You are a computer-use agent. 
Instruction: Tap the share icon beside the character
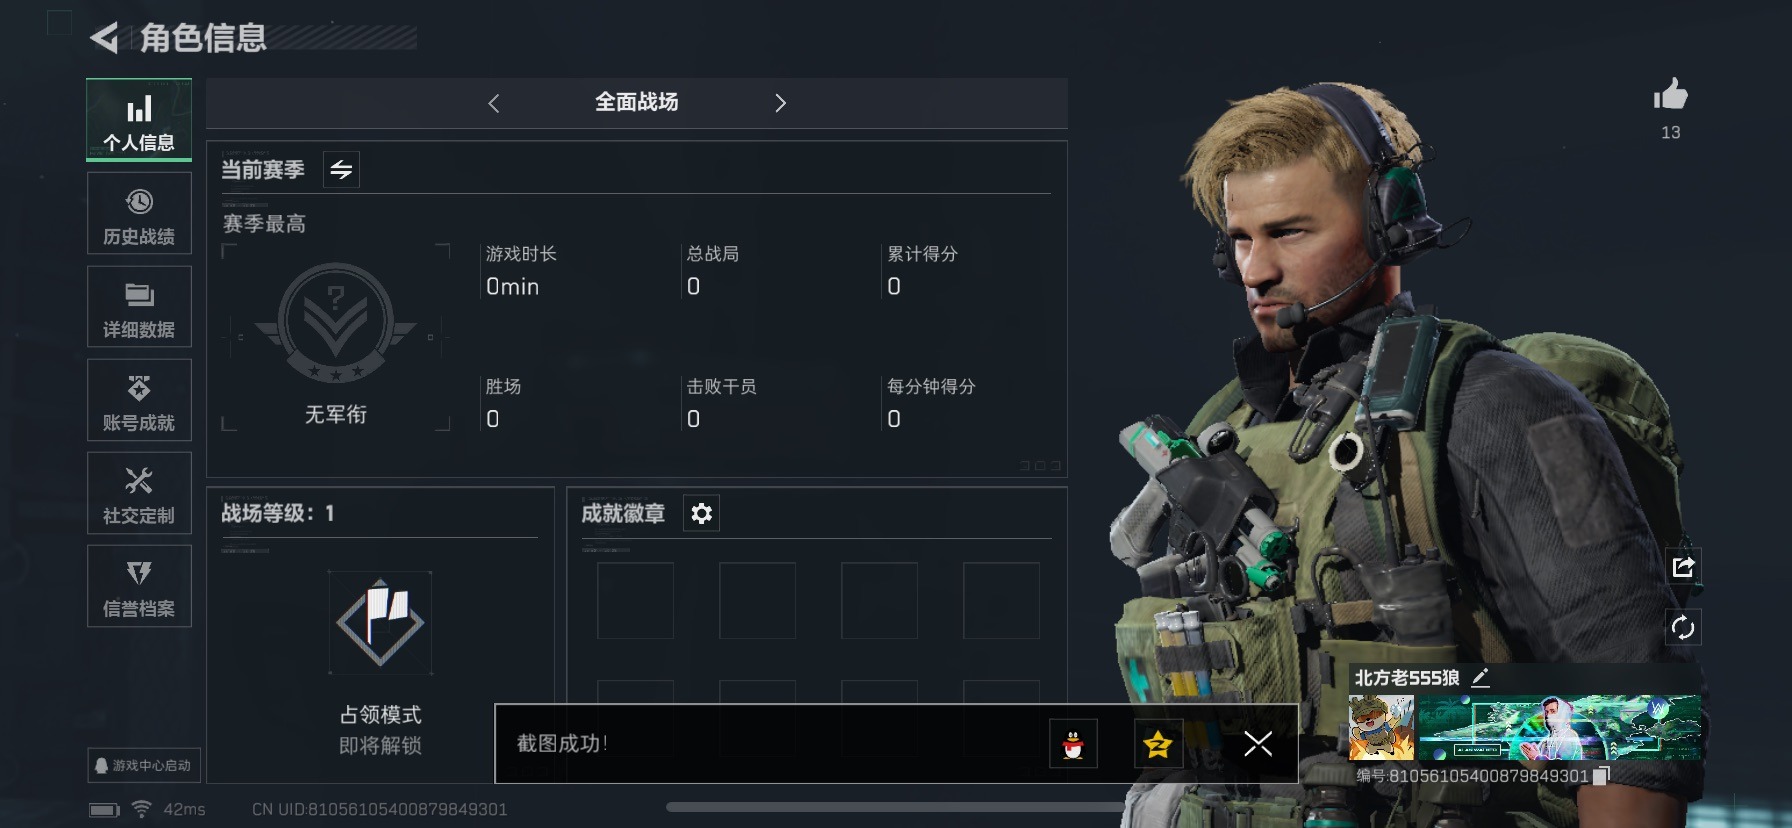point(1683,567)
